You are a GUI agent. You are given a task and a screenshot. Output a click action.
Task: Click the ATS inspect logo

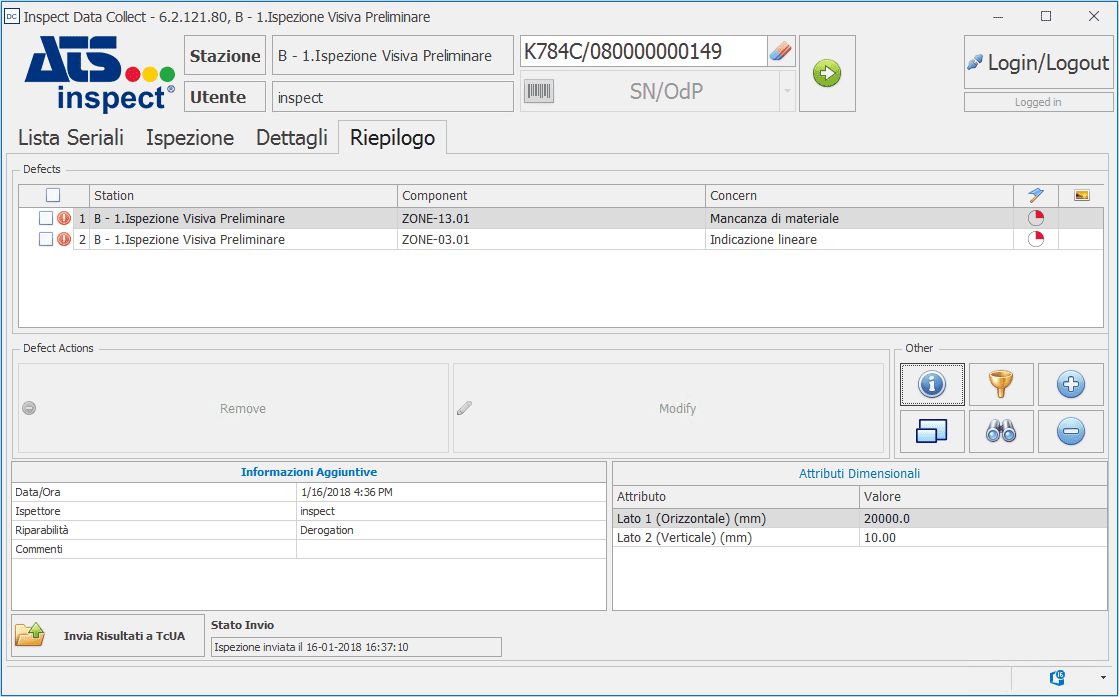[x=99, y=74]
